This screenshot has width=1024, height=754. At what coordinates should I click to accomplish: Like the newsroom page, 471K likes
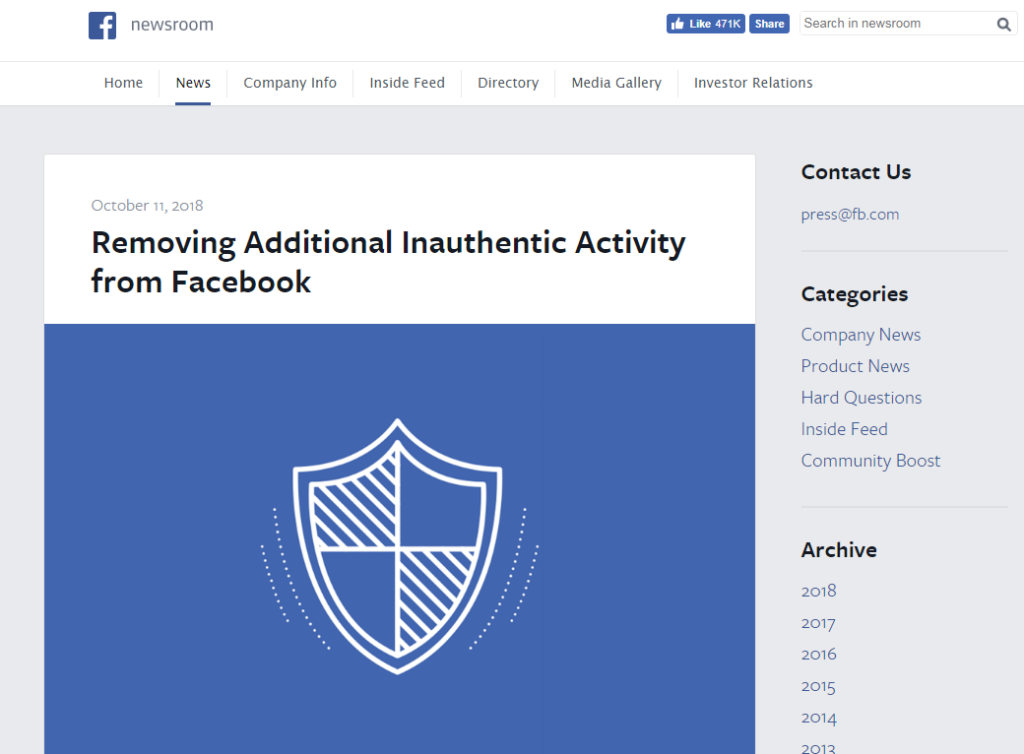pos(705,24)
